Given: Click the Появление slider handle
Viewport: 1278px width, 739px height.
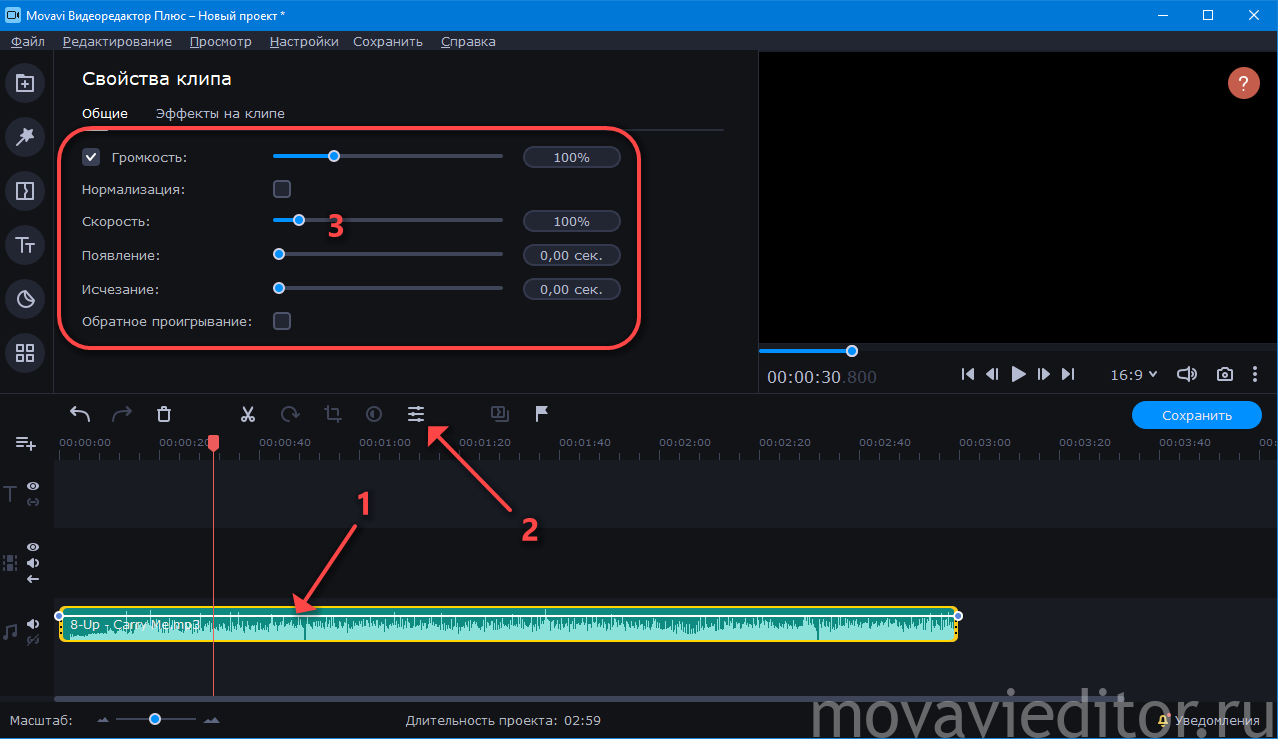Looking at the screenshot, I should point(279,254).
